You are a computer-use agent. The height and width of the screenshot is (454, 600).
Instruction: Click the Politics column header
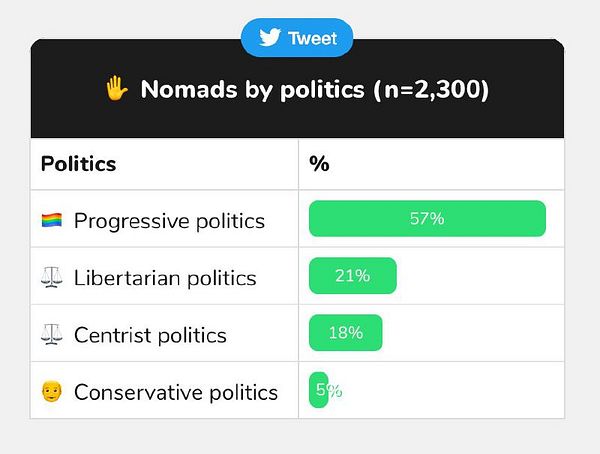[x=78, y=164]
